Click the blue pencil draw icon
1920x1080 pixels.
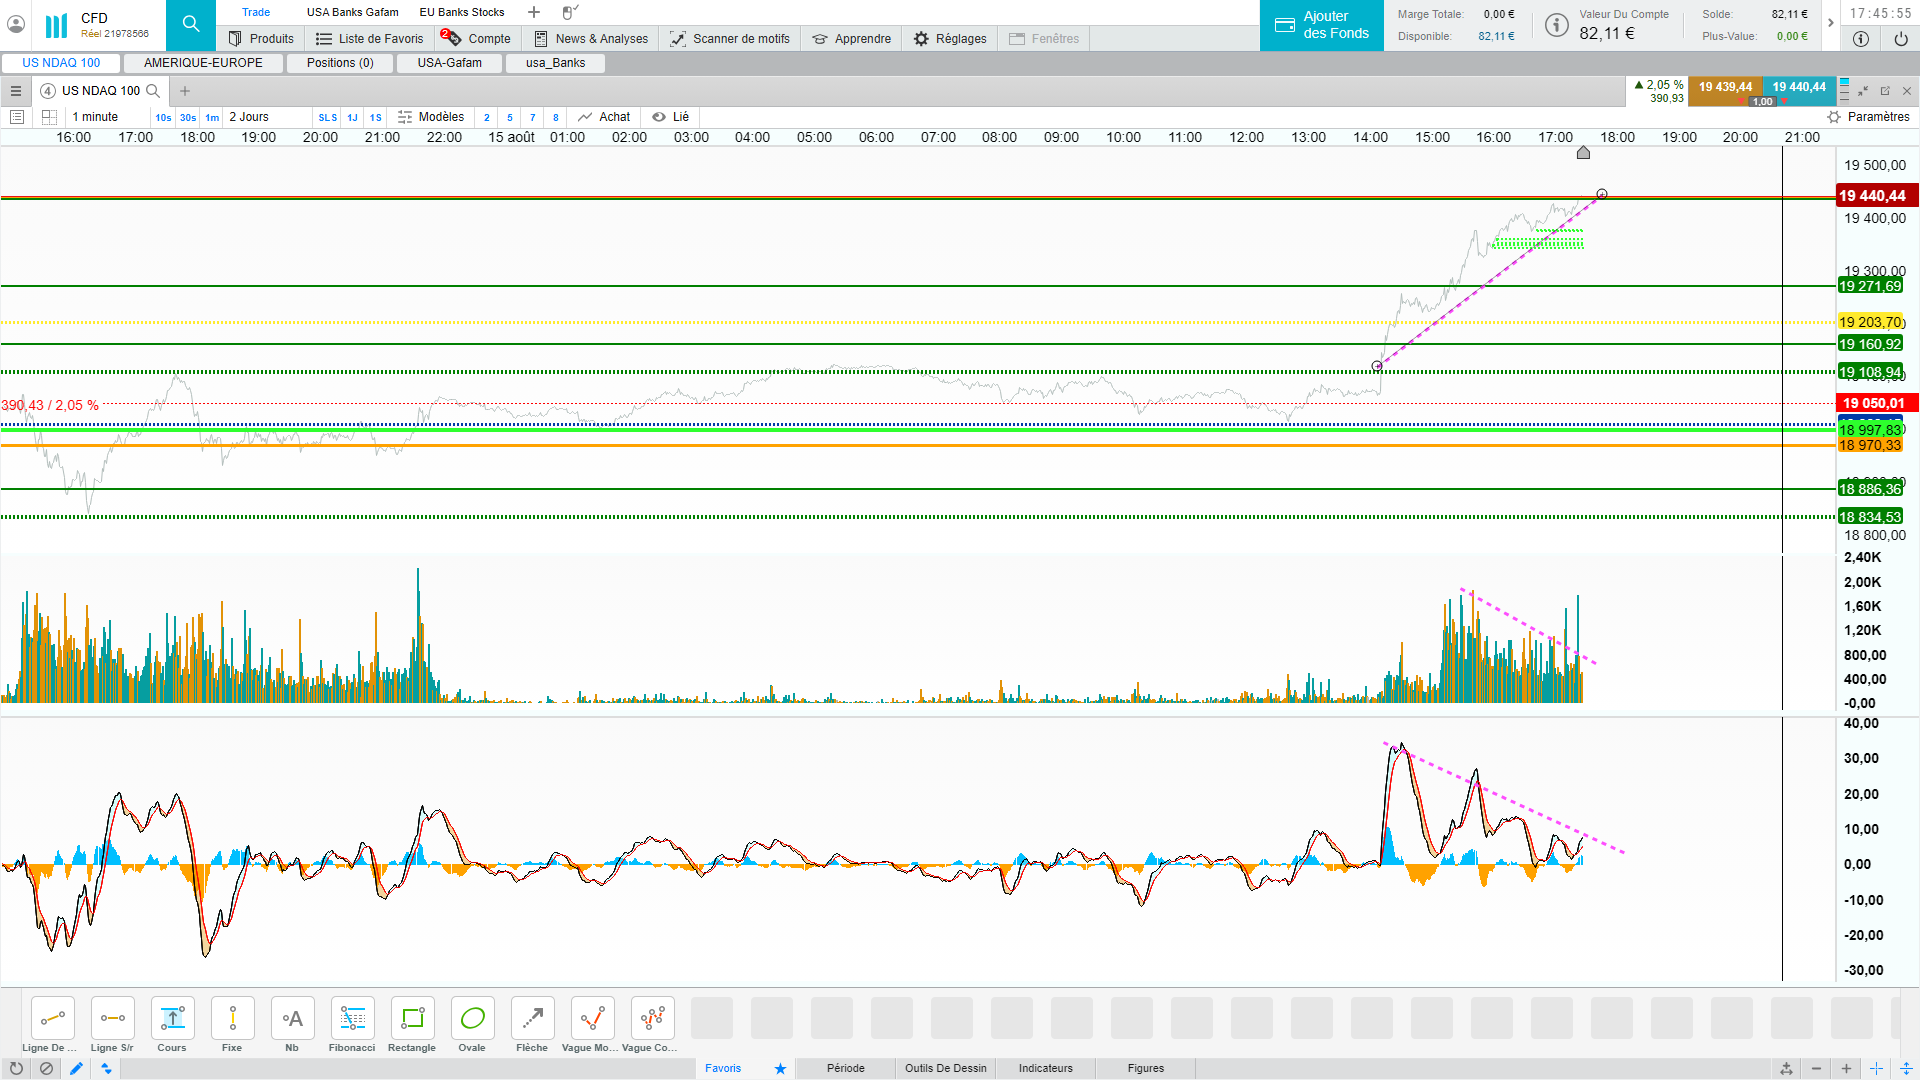pos(76,1068)
